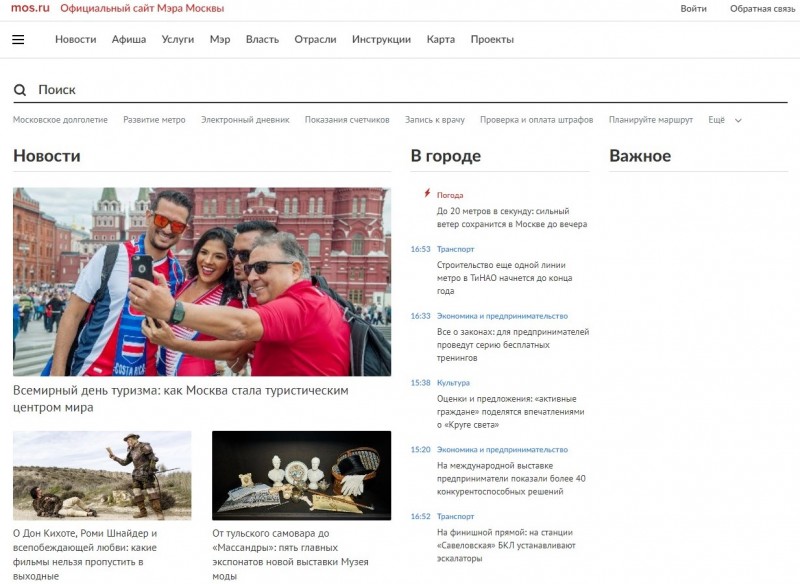Open the Оценки и предложения news item
This screenshot has width=800, height=584.
click(x=510, y=412)
